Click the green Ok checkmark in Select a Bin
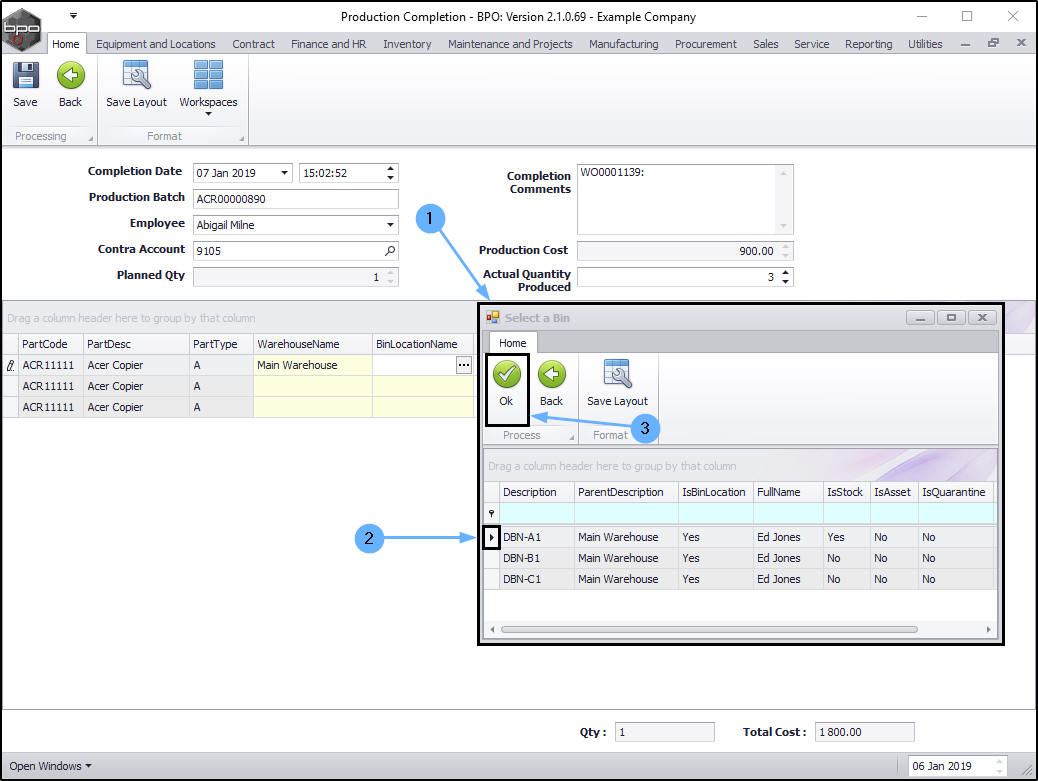The height and width of the screenshot is (781, 1038). pos(506,374)
